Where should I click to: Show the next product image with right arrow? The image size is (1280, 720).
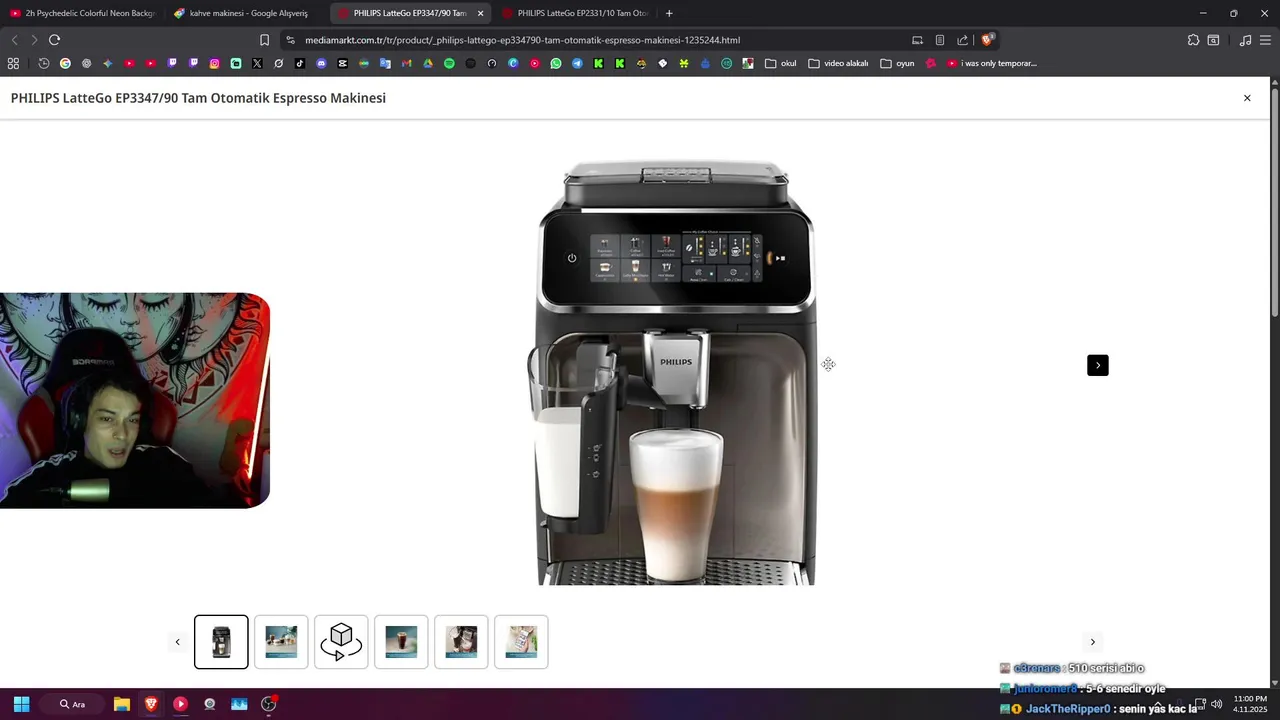click(1098, 365)
